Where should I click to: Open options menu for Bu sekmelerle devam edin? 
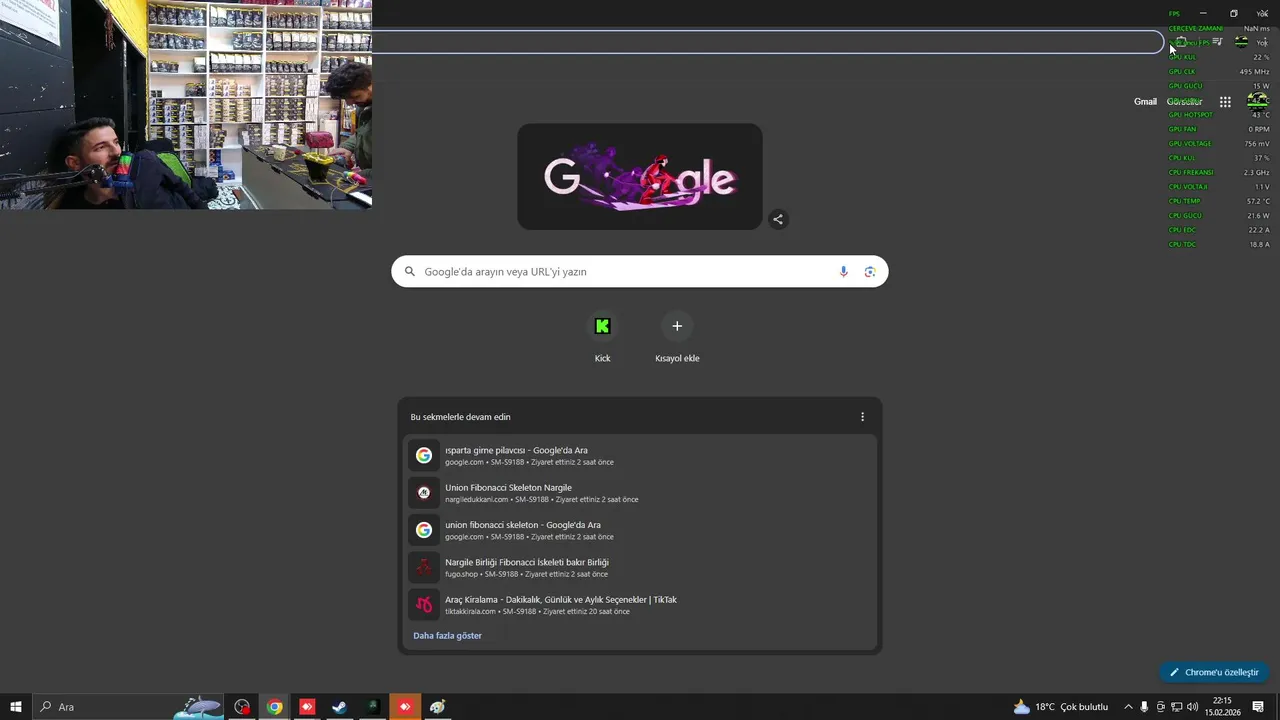[862, 417]
